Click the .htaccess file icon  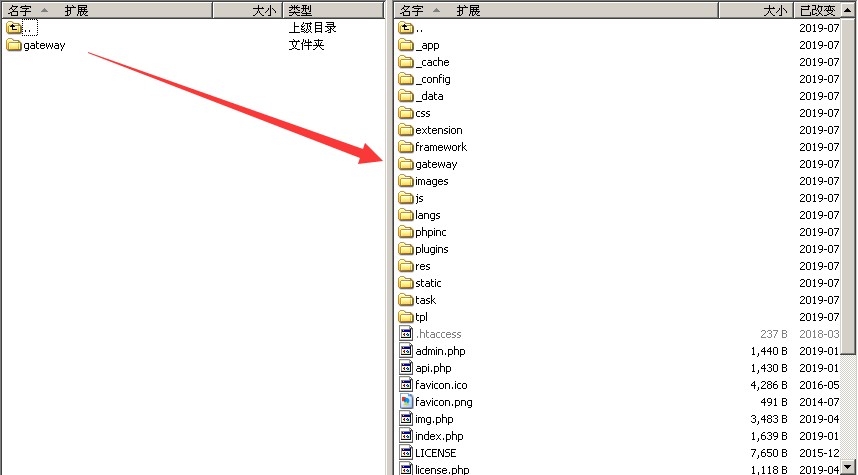(x=405, y=333)
